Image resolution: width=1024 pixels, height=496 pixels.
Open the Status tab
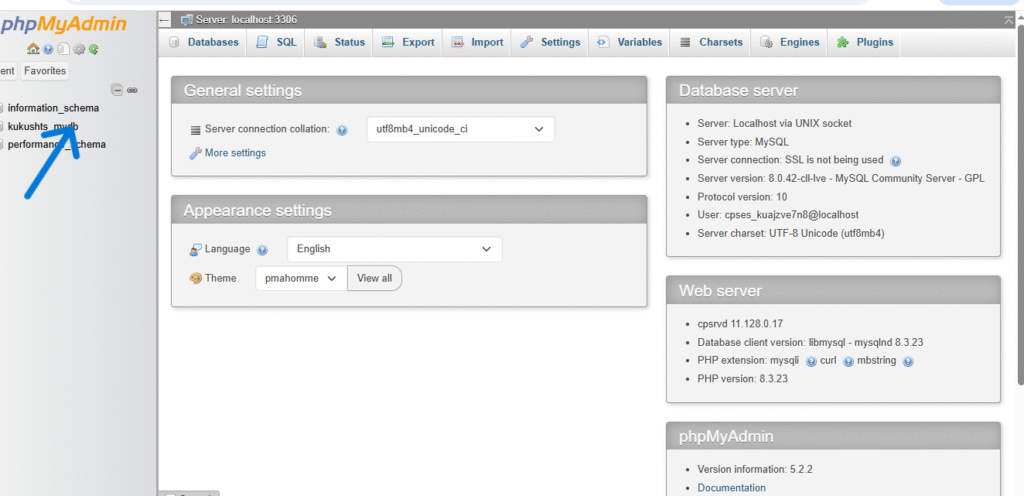[339, 42]
